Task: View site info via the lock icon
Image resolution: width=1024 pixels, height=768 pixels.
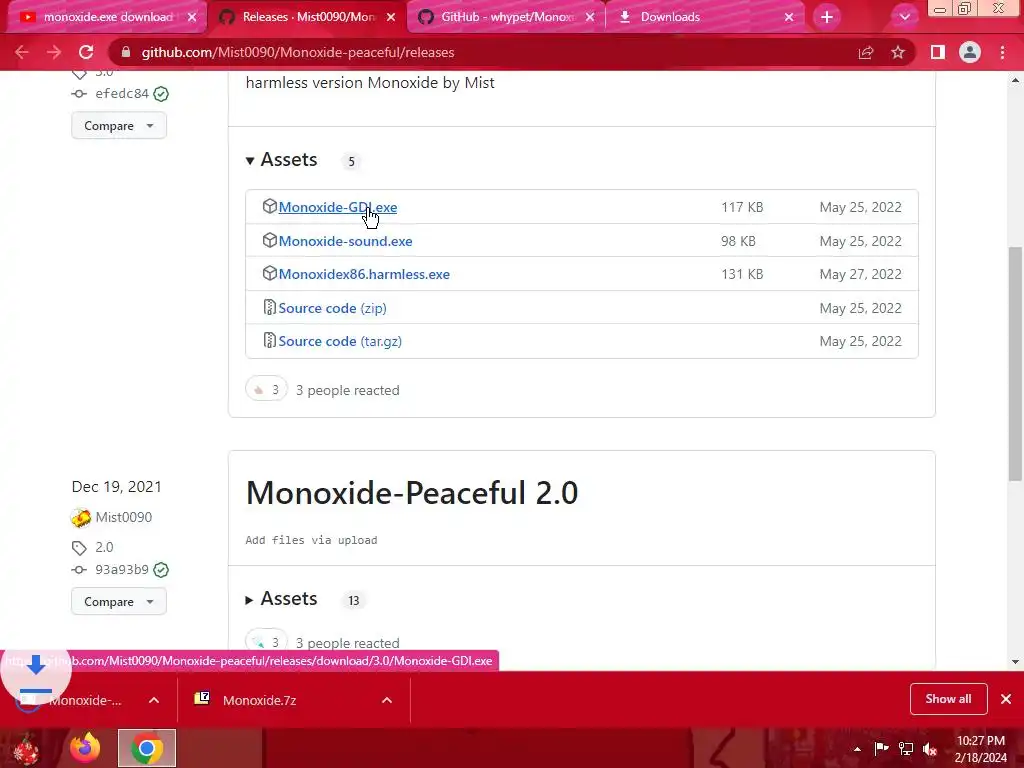Action: click(x=126, y=52)
